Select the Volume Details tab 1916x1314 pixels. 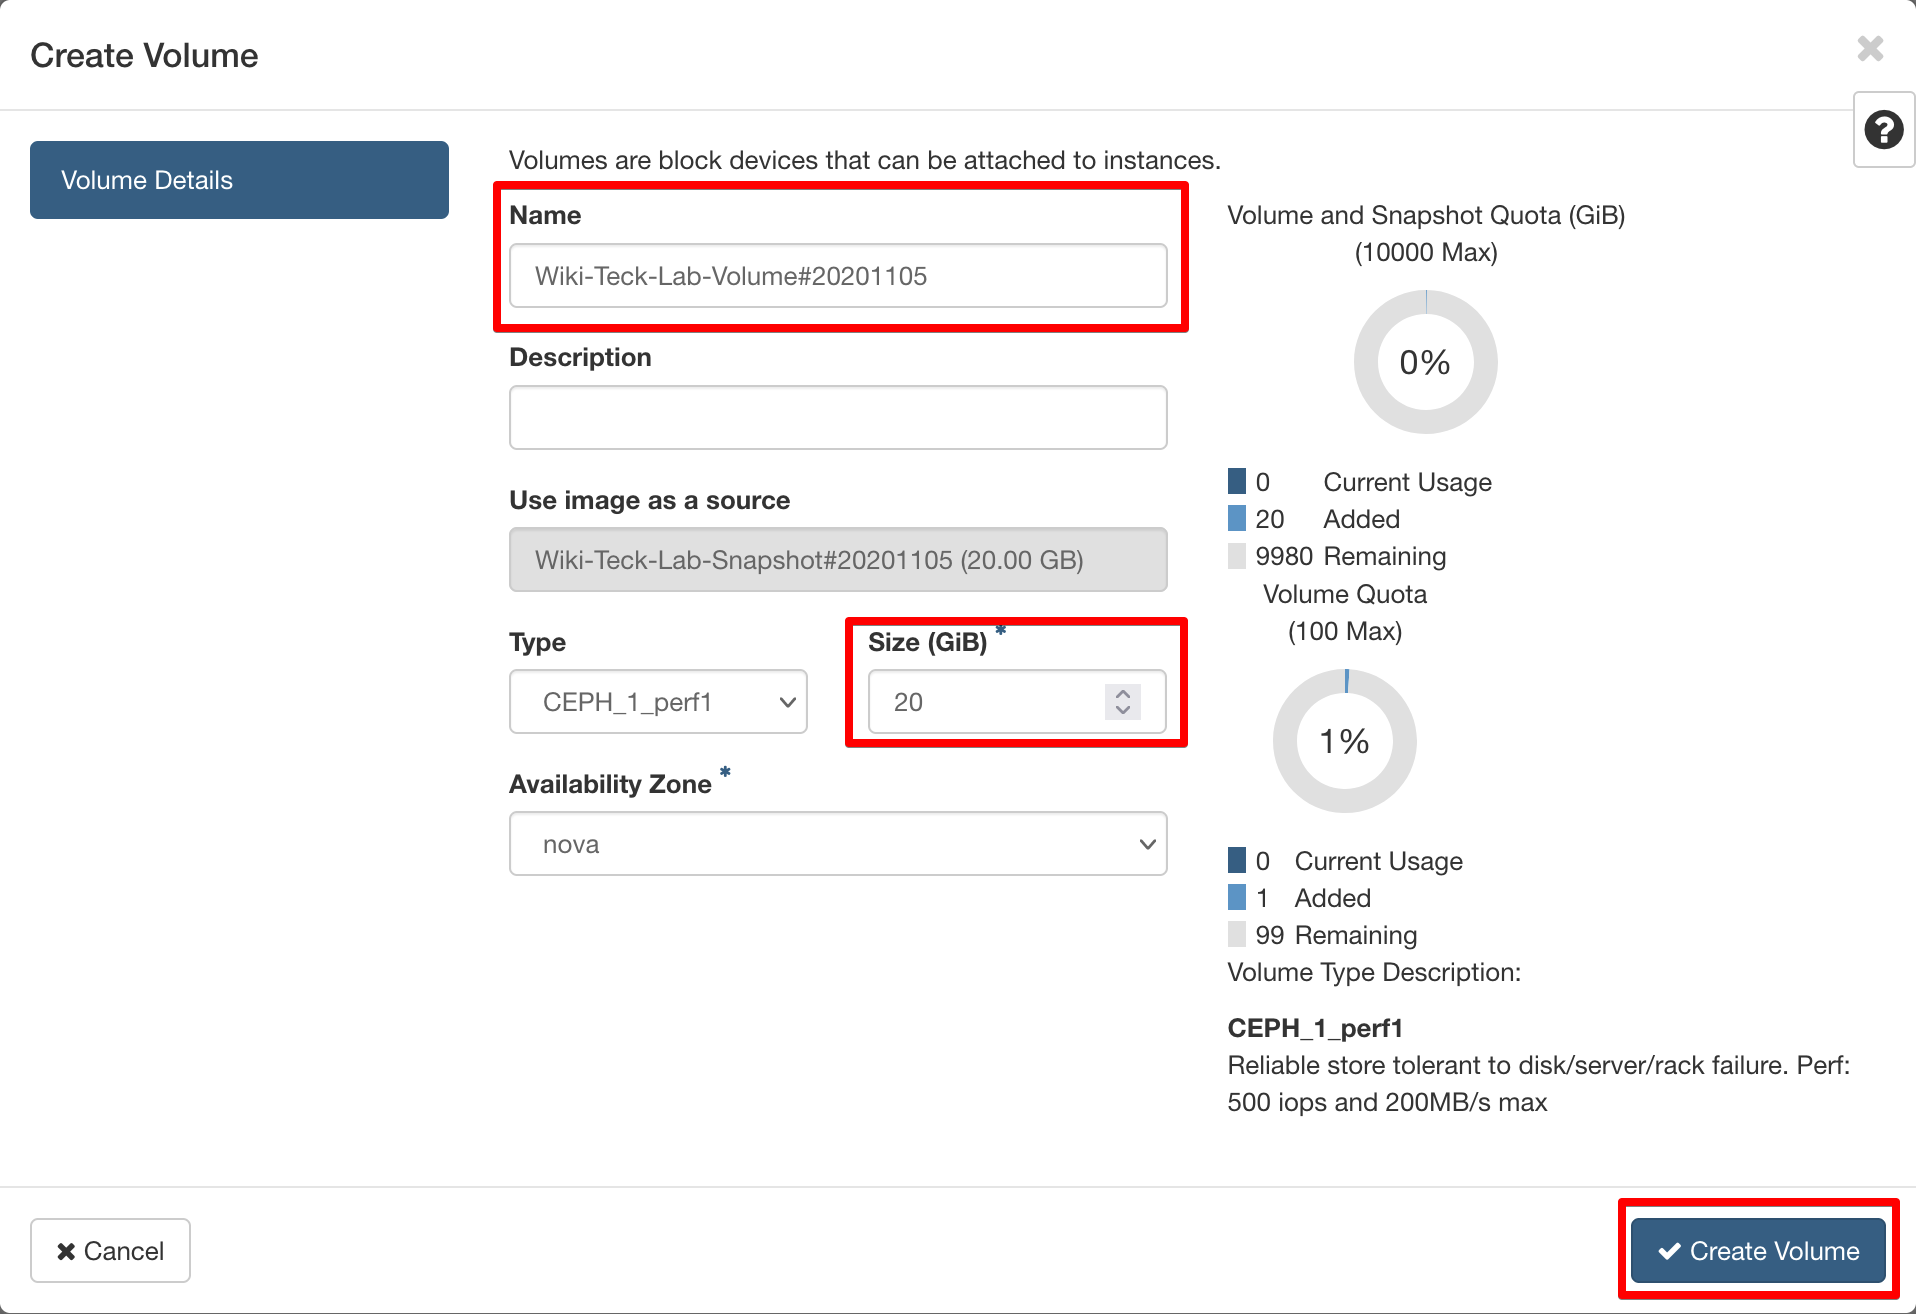point(239,180)
